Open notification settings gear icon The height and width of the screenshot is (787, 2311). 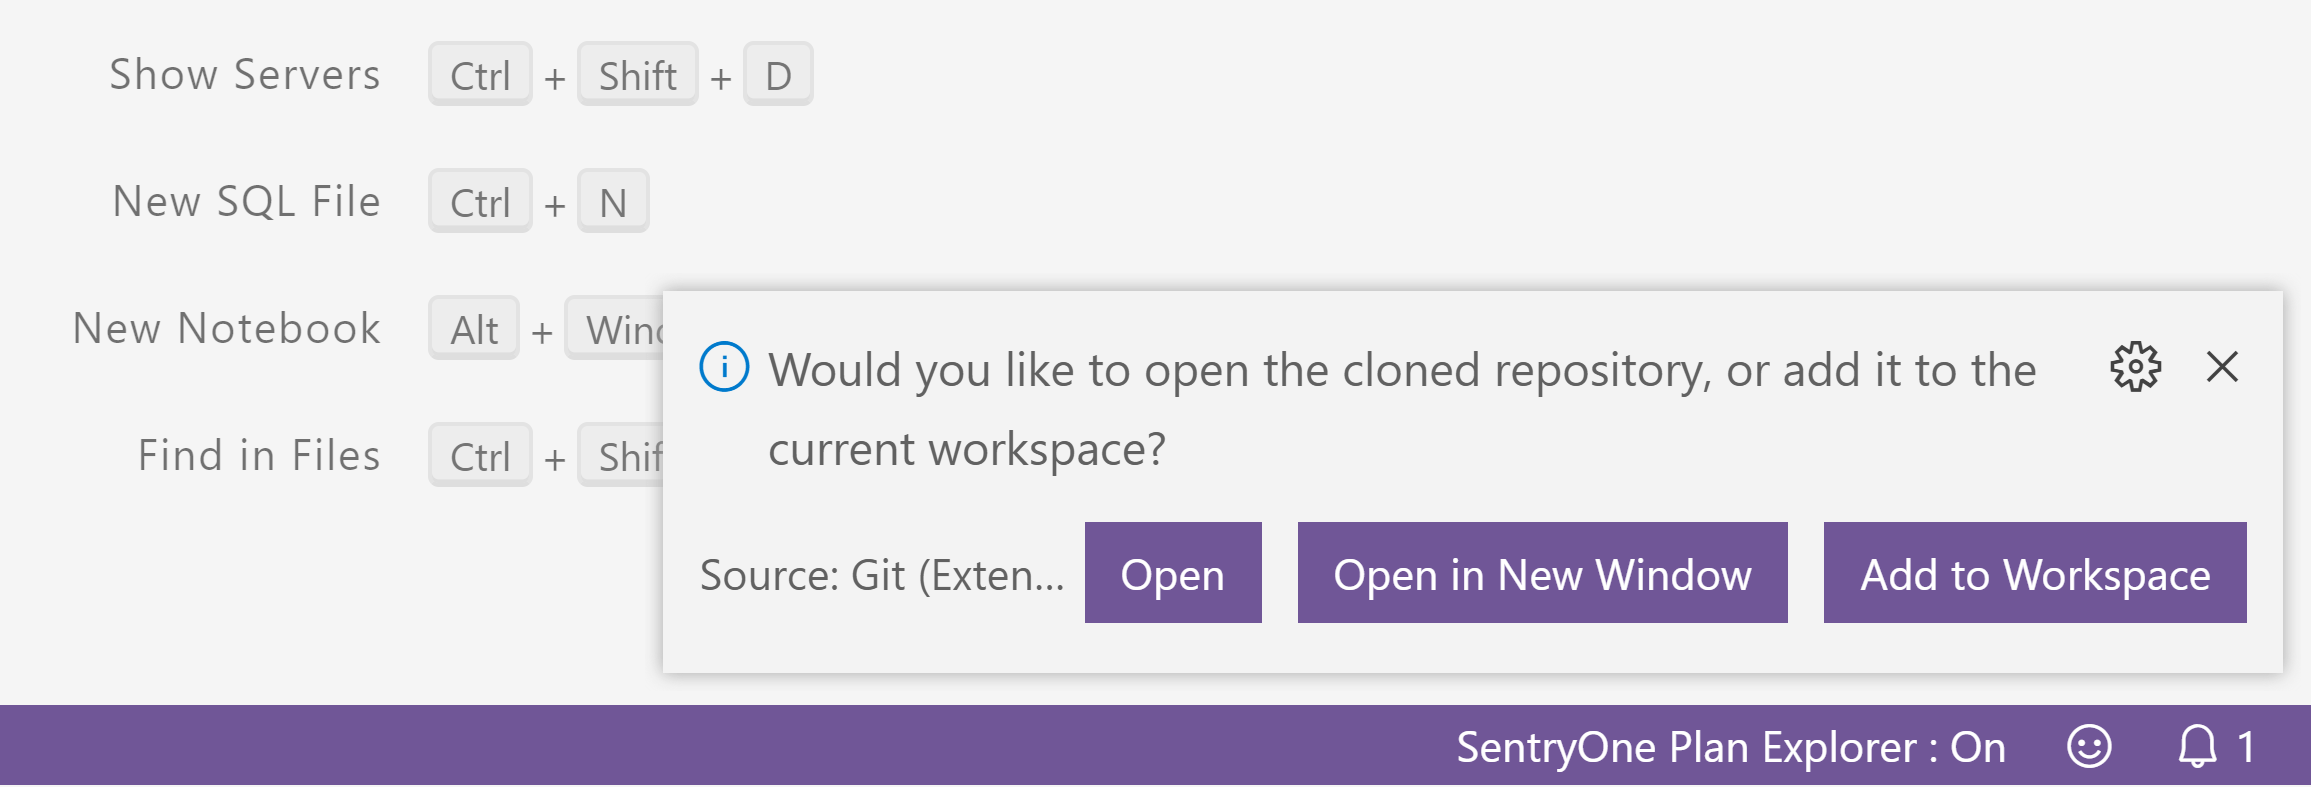2135,367
